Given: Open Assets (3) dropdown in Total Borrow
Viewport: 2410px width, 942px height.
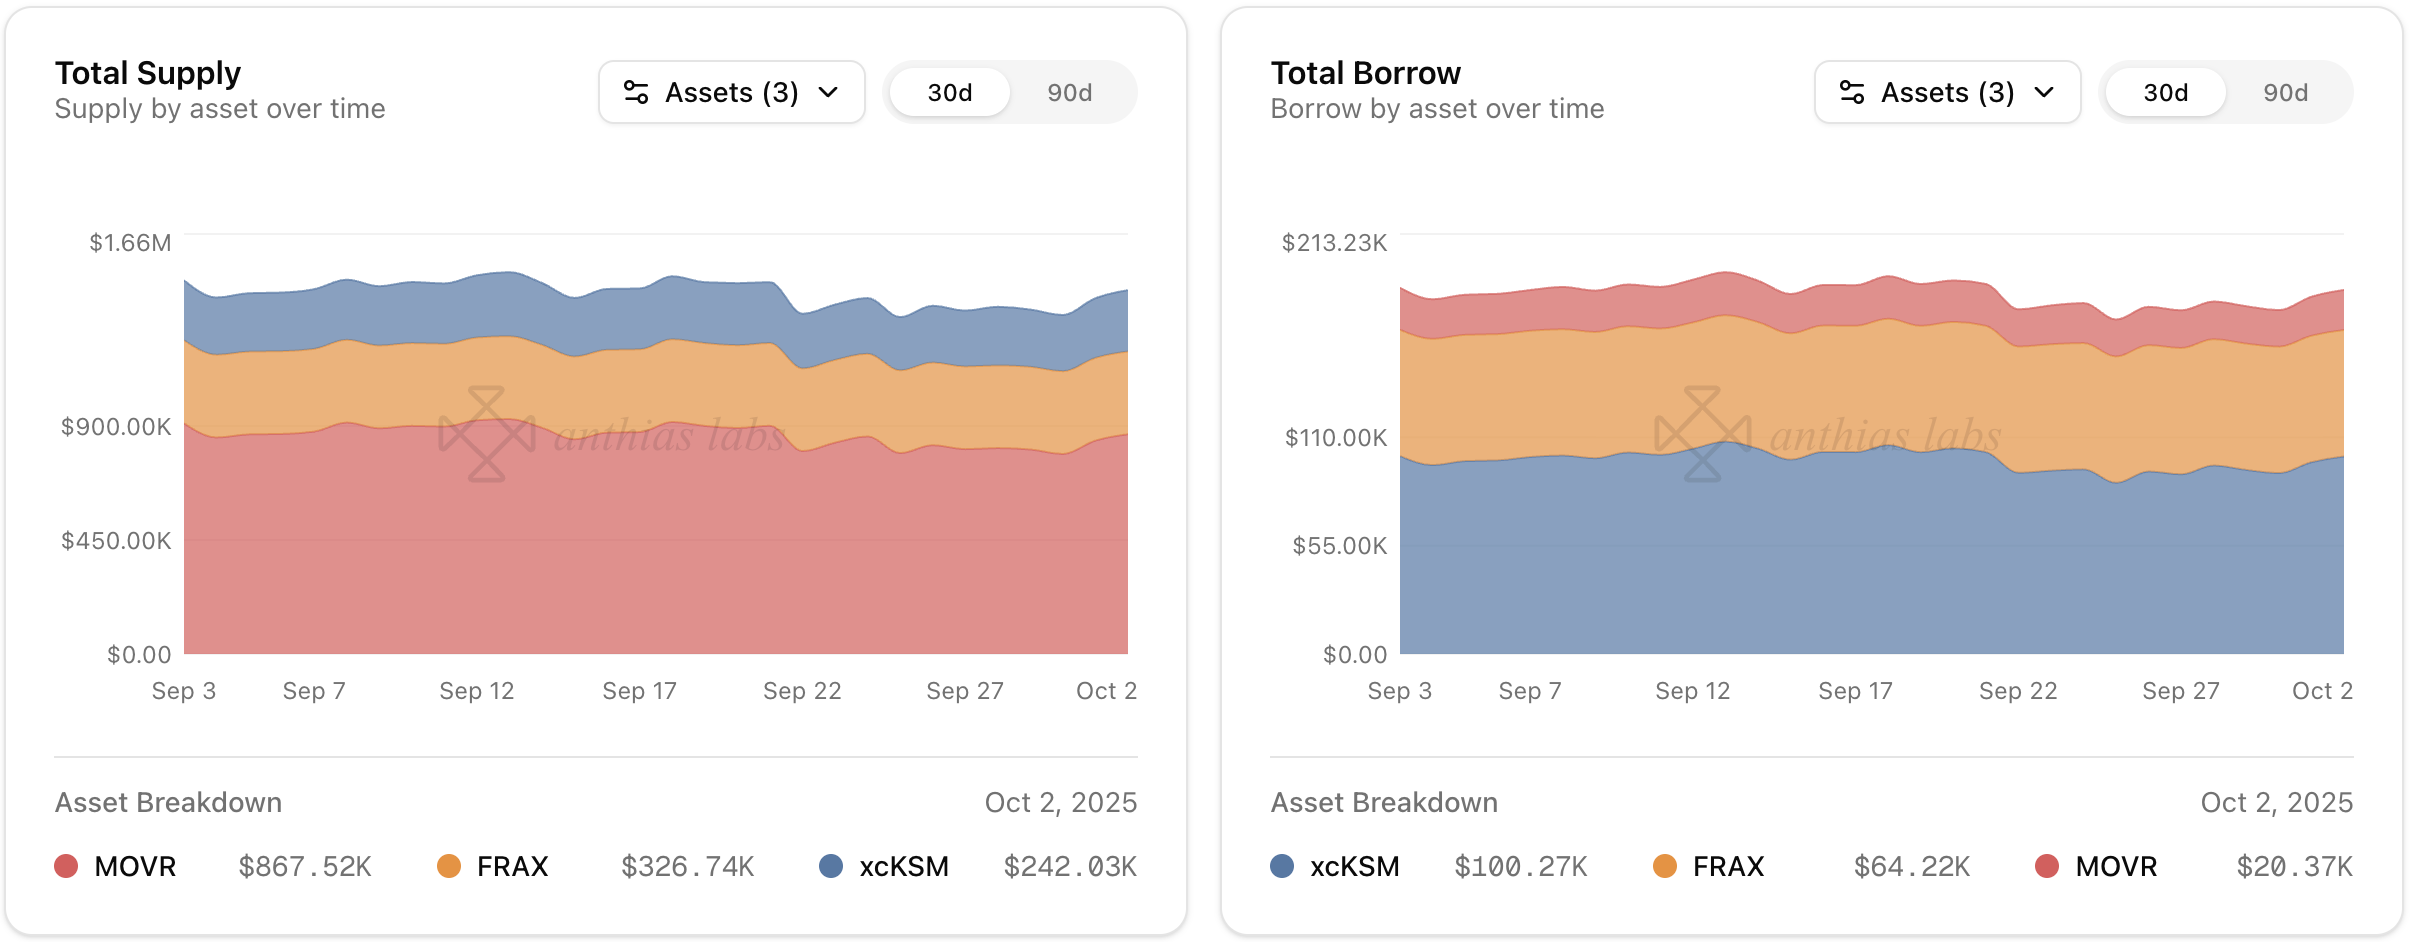Looking at the screenshot, I should (x=1947, y=93).
